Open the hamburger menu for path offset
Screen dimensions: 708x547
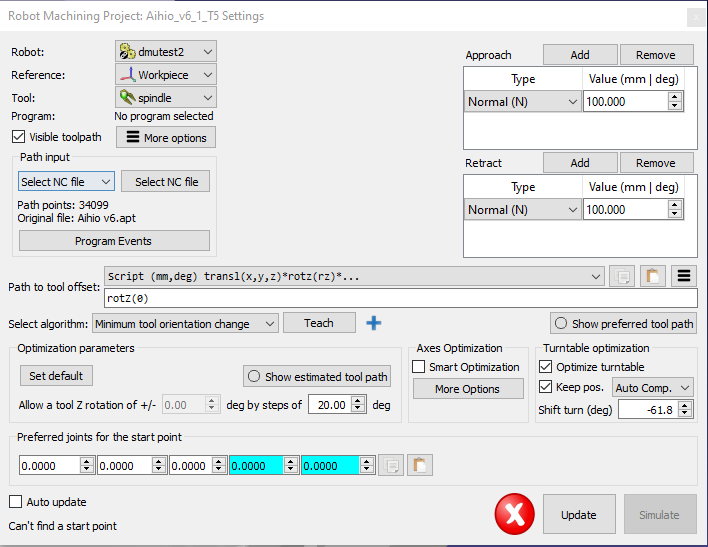684,276
